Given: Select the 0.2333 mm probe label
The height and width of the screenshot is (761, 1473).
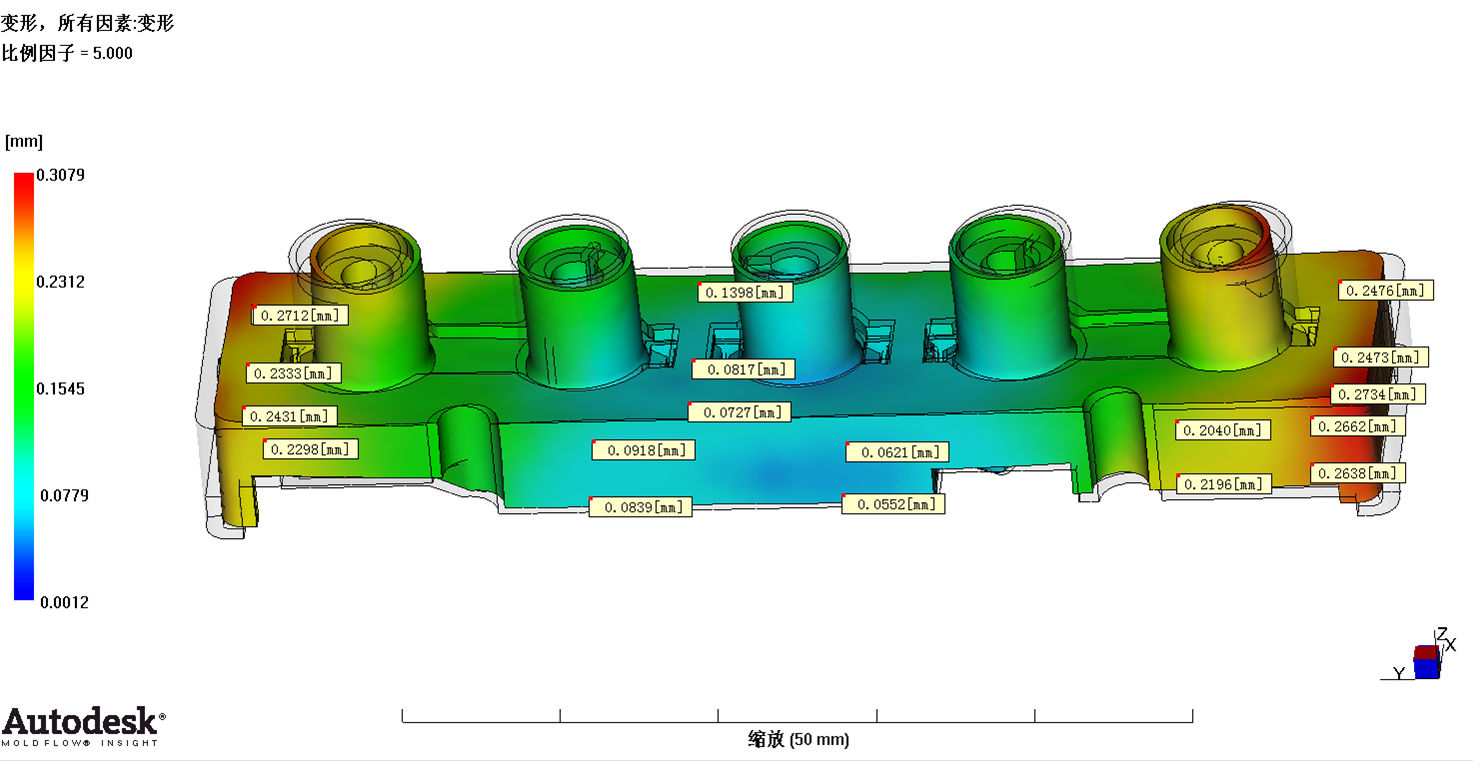Looking at the screenshot, I should pos(293,373).
